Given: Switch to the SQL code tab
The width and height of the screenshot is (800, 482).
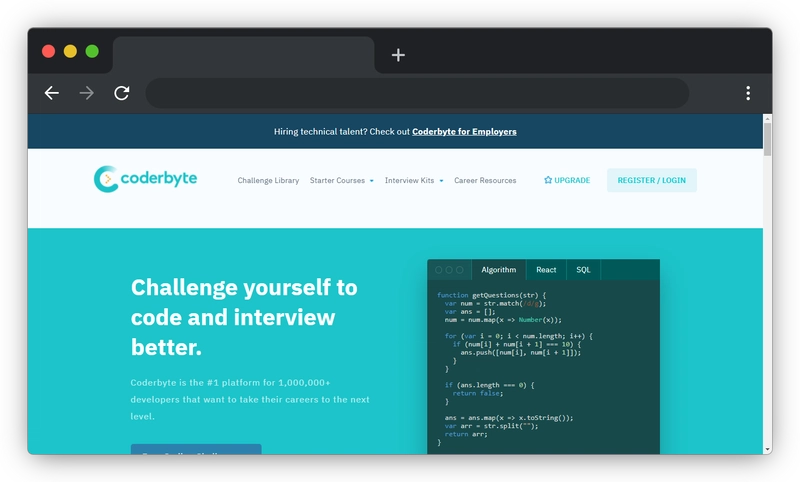Looking at the screenshot, I should pyautogui.click(x=583, y=270).
